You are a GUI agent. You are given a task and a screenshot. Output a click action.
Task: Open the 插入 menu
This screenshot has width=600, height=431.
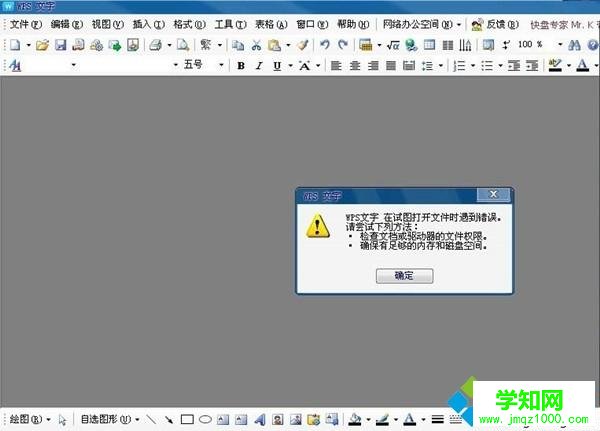[148, 24]
